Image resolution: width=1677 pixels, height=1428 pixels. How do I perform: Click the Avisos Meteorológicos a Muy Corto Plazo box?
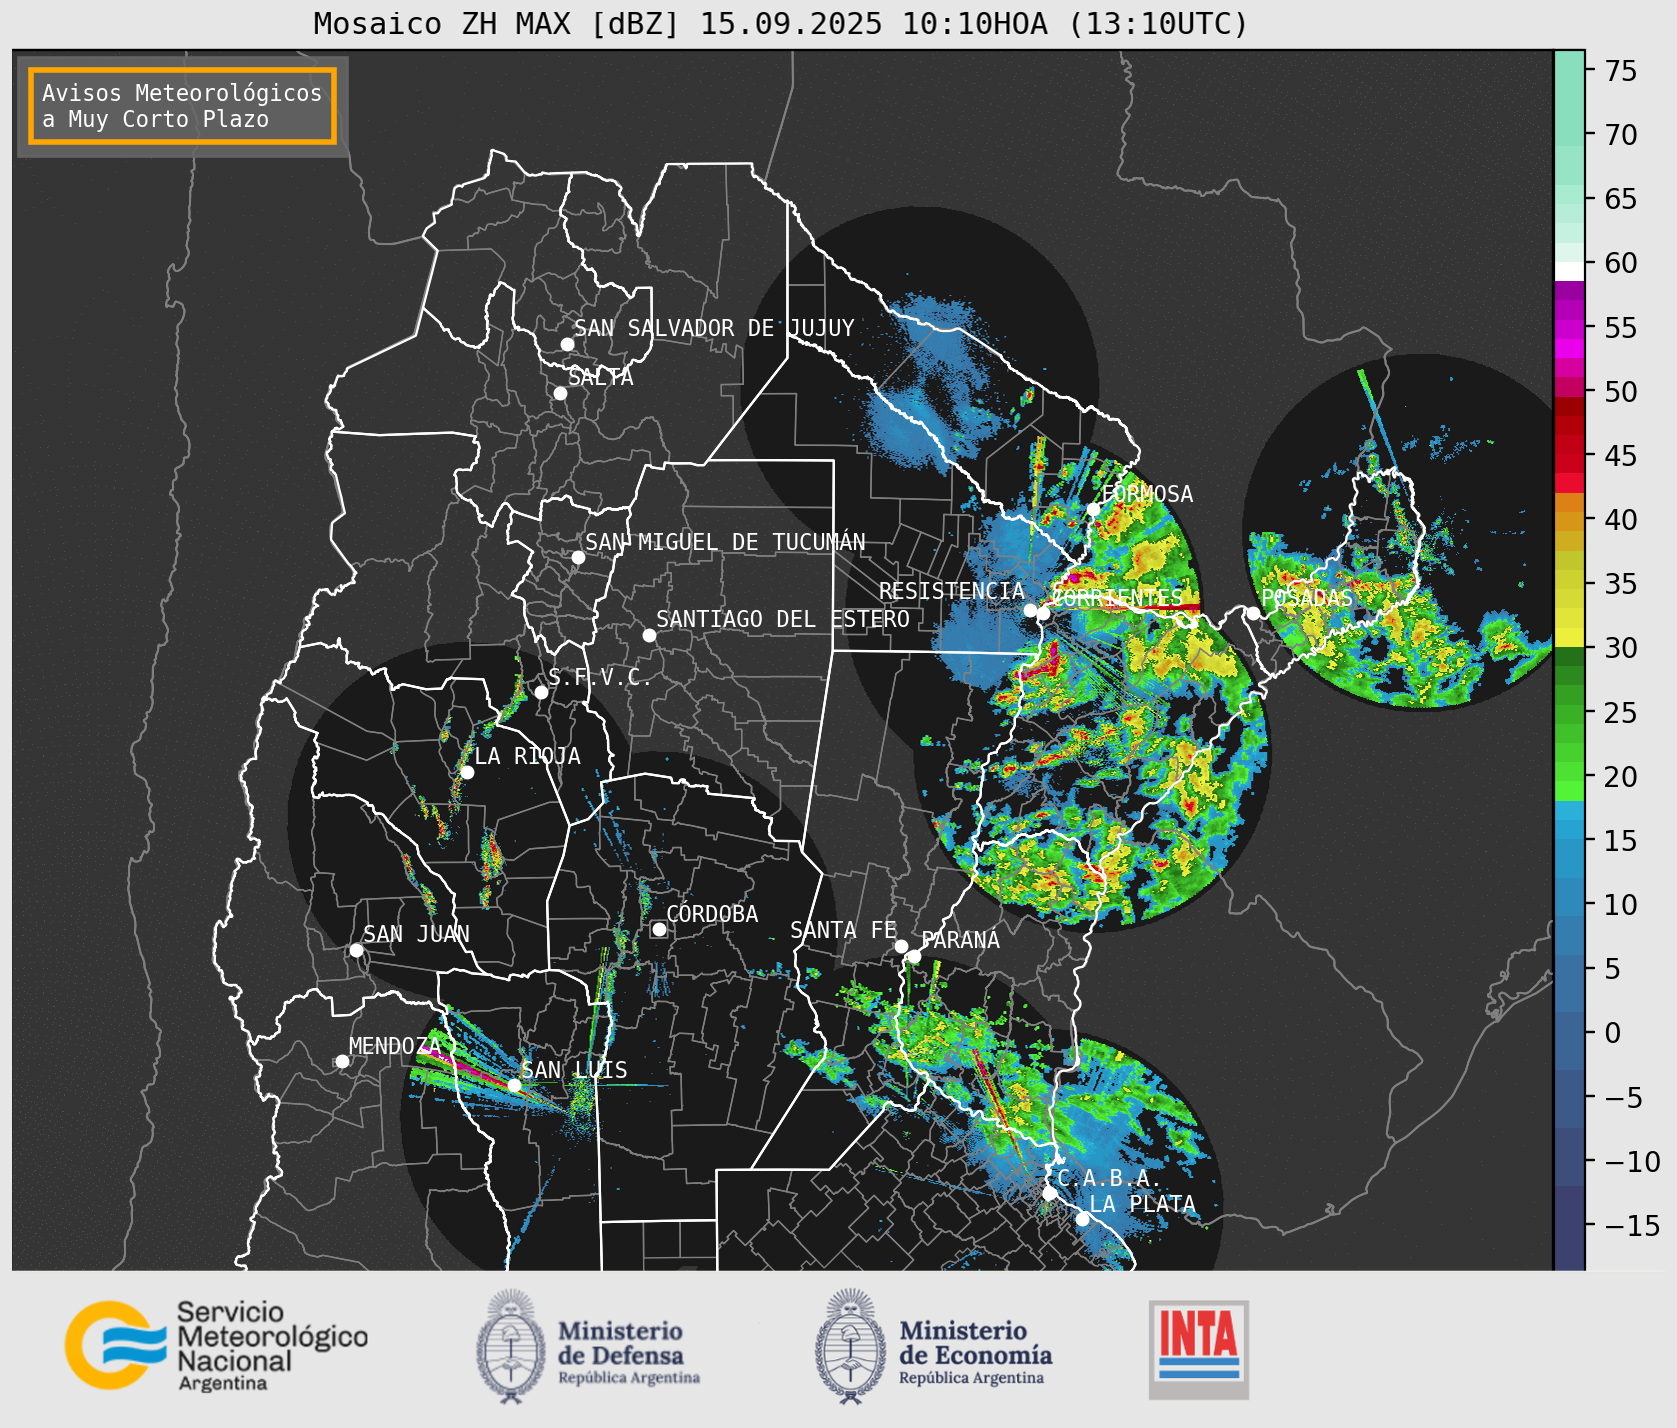[x=182, y=107]
